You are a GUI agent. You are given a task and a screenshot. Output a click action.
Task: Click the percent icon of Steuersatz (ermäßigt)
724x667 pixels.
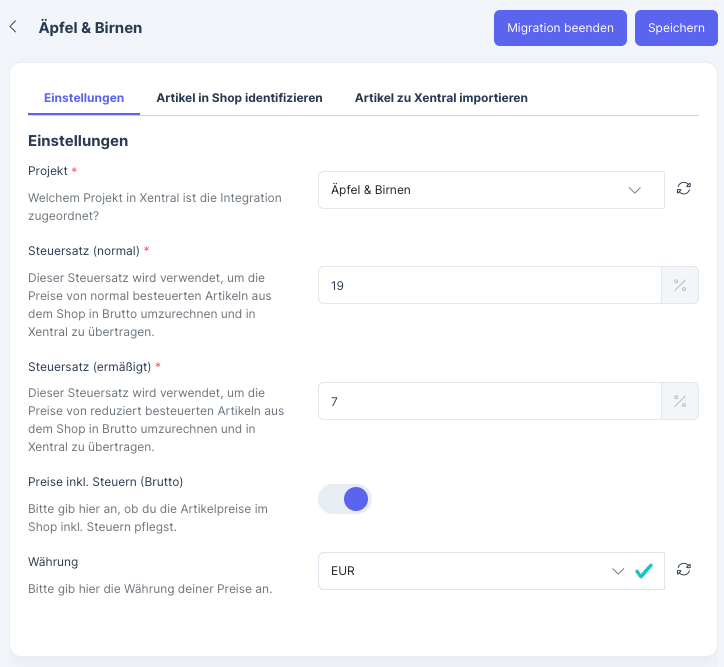(x=680, y=401)
